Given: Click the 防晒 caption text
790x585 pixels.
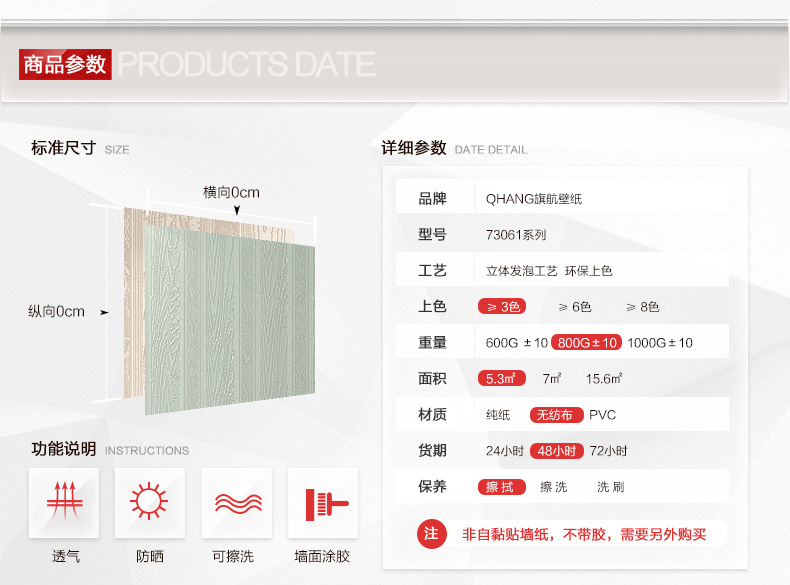Looking at the screenshot, I should (150, 556).
